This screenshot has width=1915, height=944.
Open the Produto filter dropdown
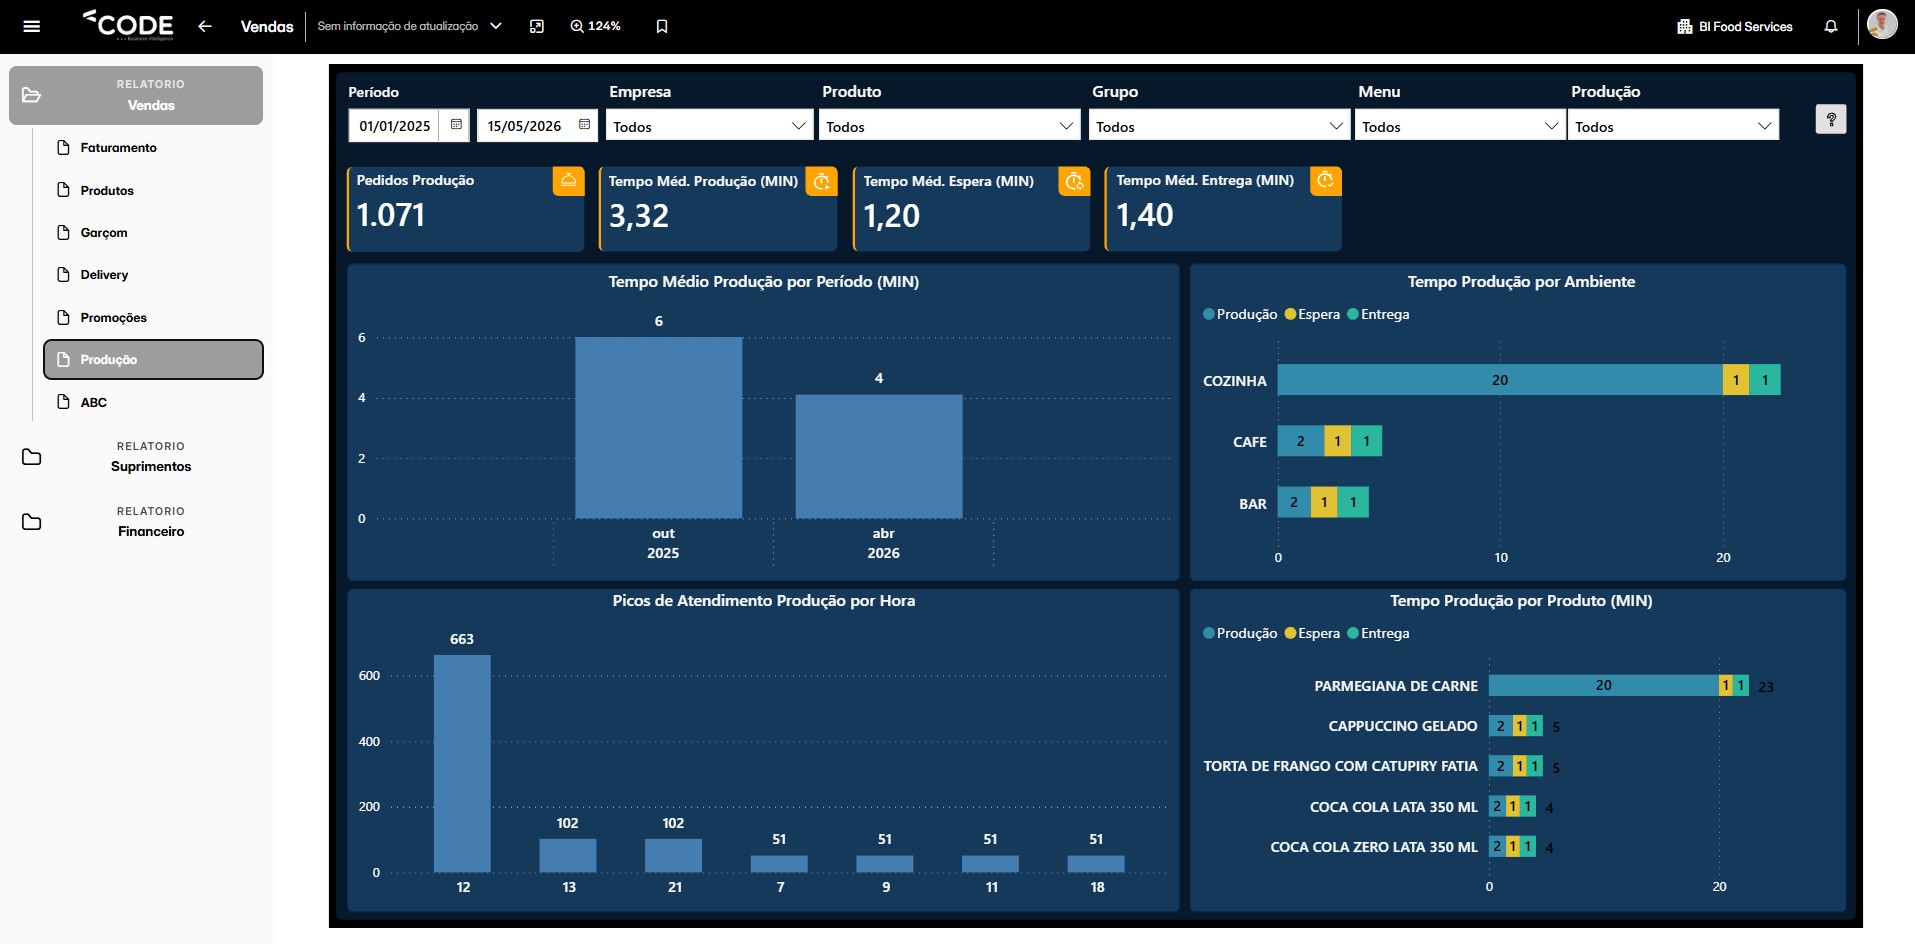949,126
